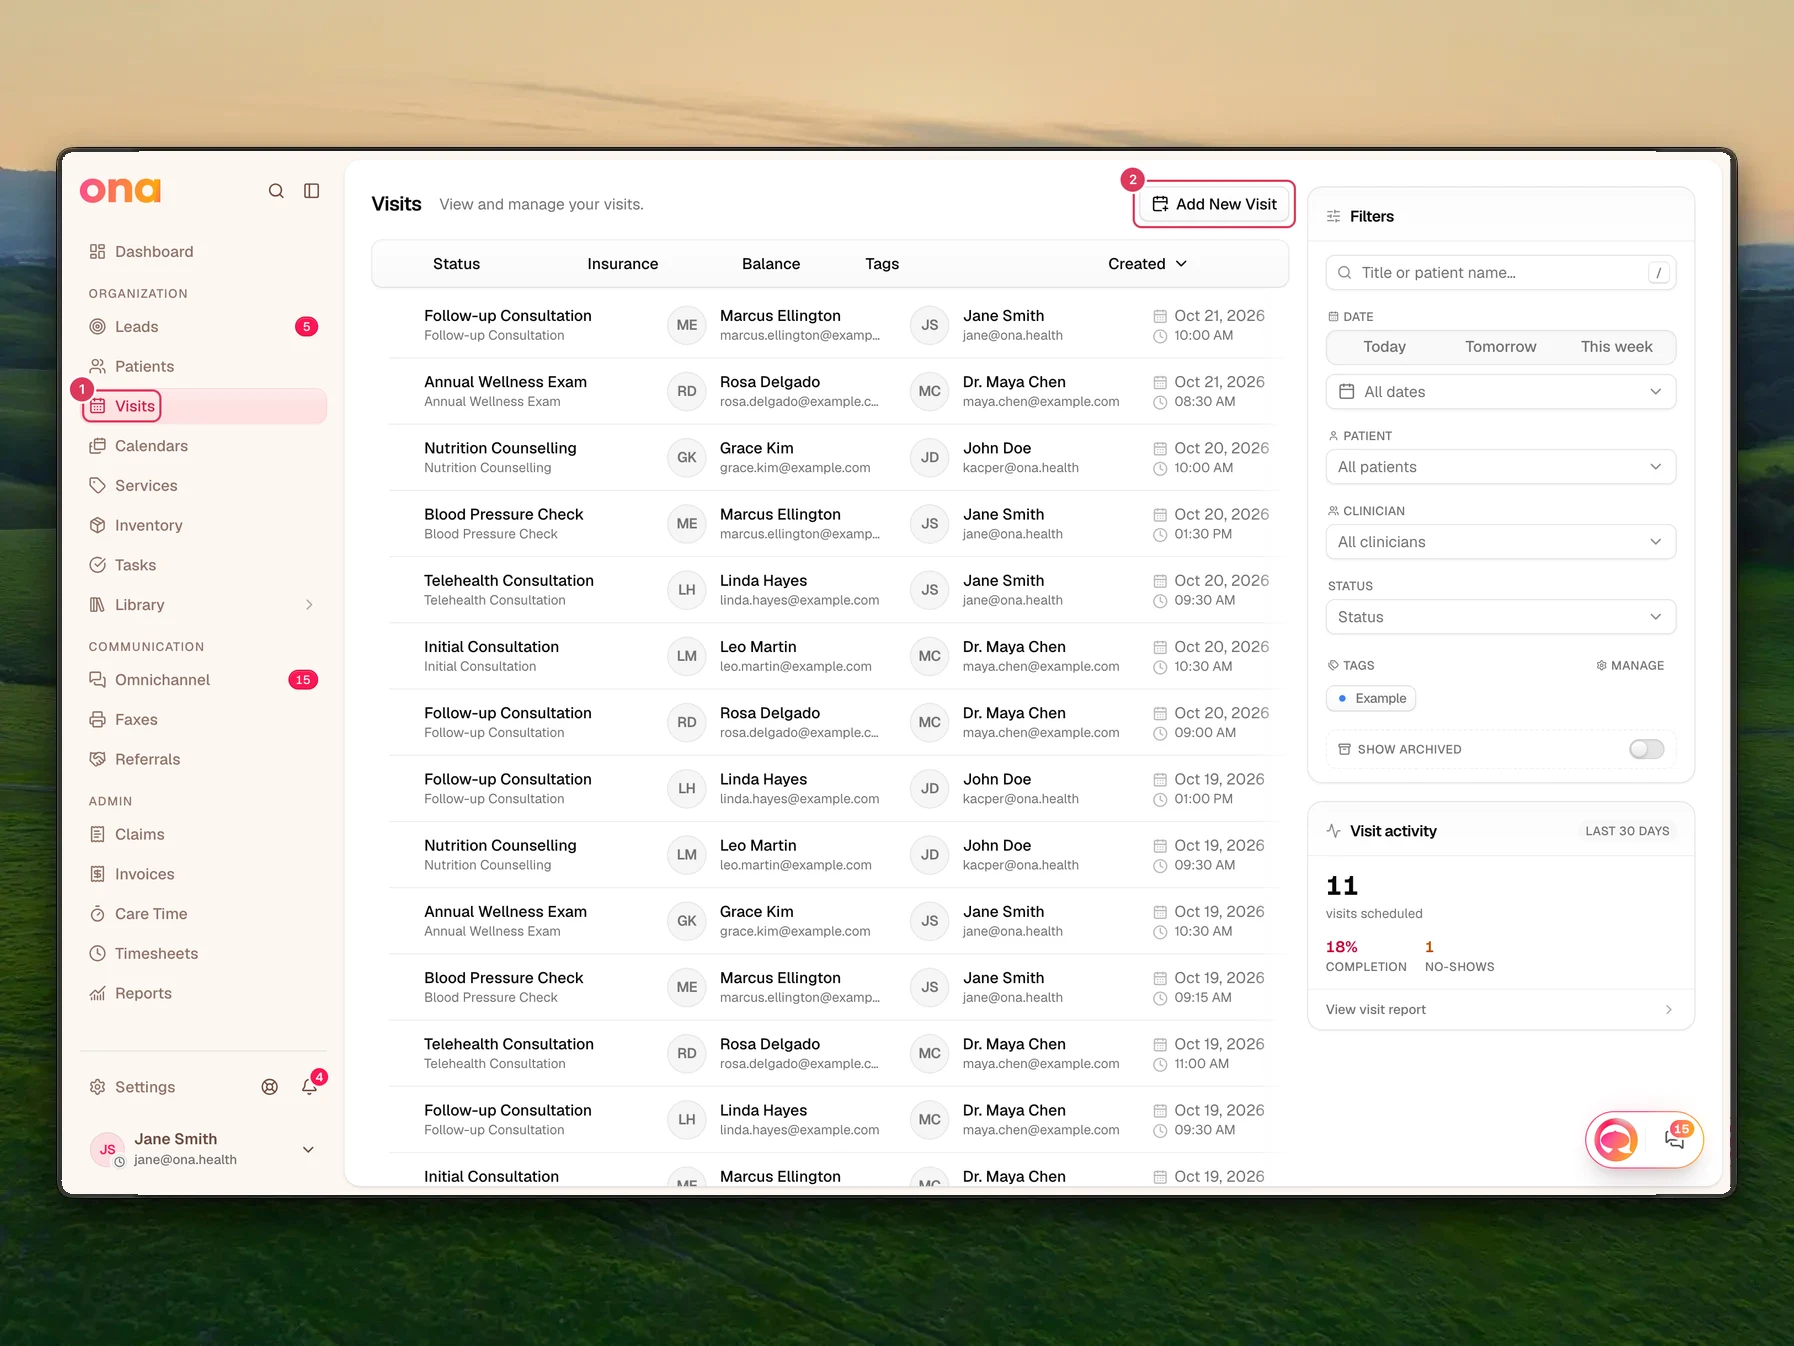This screenshot has height=1346, width=1794.
Task: Open View visit report link
Action: pos(1500,1010)
